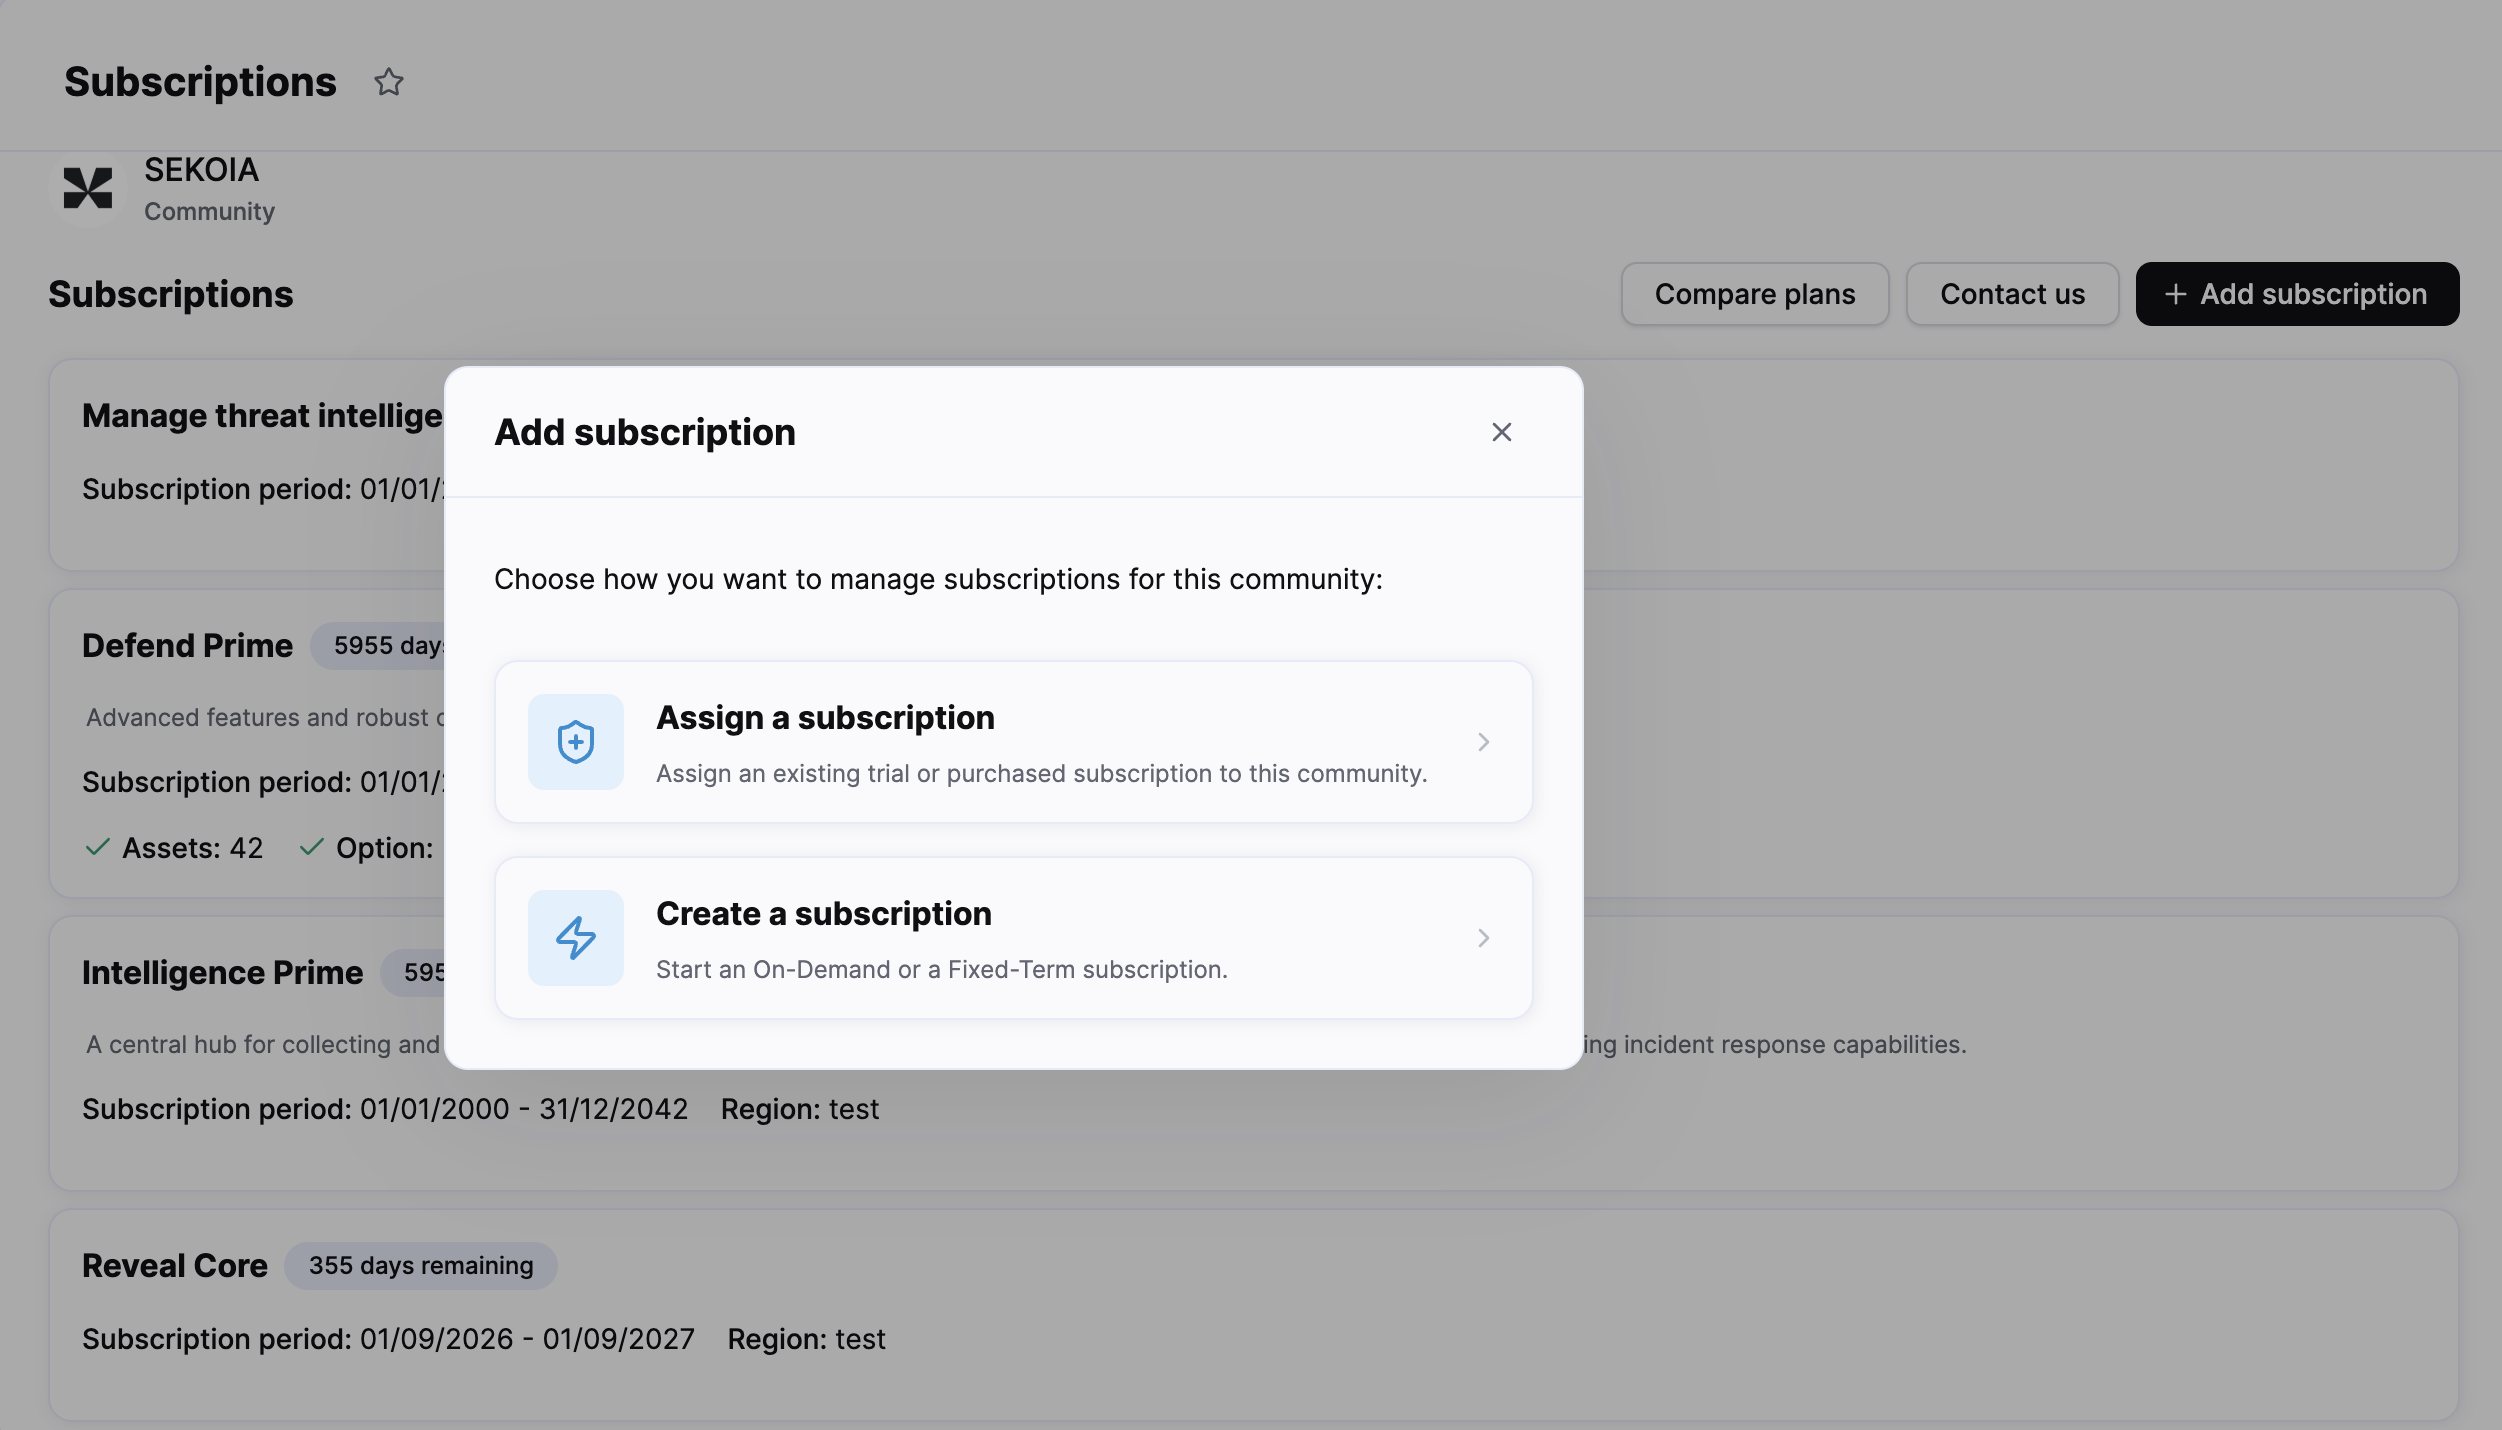Click the lightning bolt Create subscription icon
Viewport: 2502px width, 1430px height.
click(x=576, y=938)
